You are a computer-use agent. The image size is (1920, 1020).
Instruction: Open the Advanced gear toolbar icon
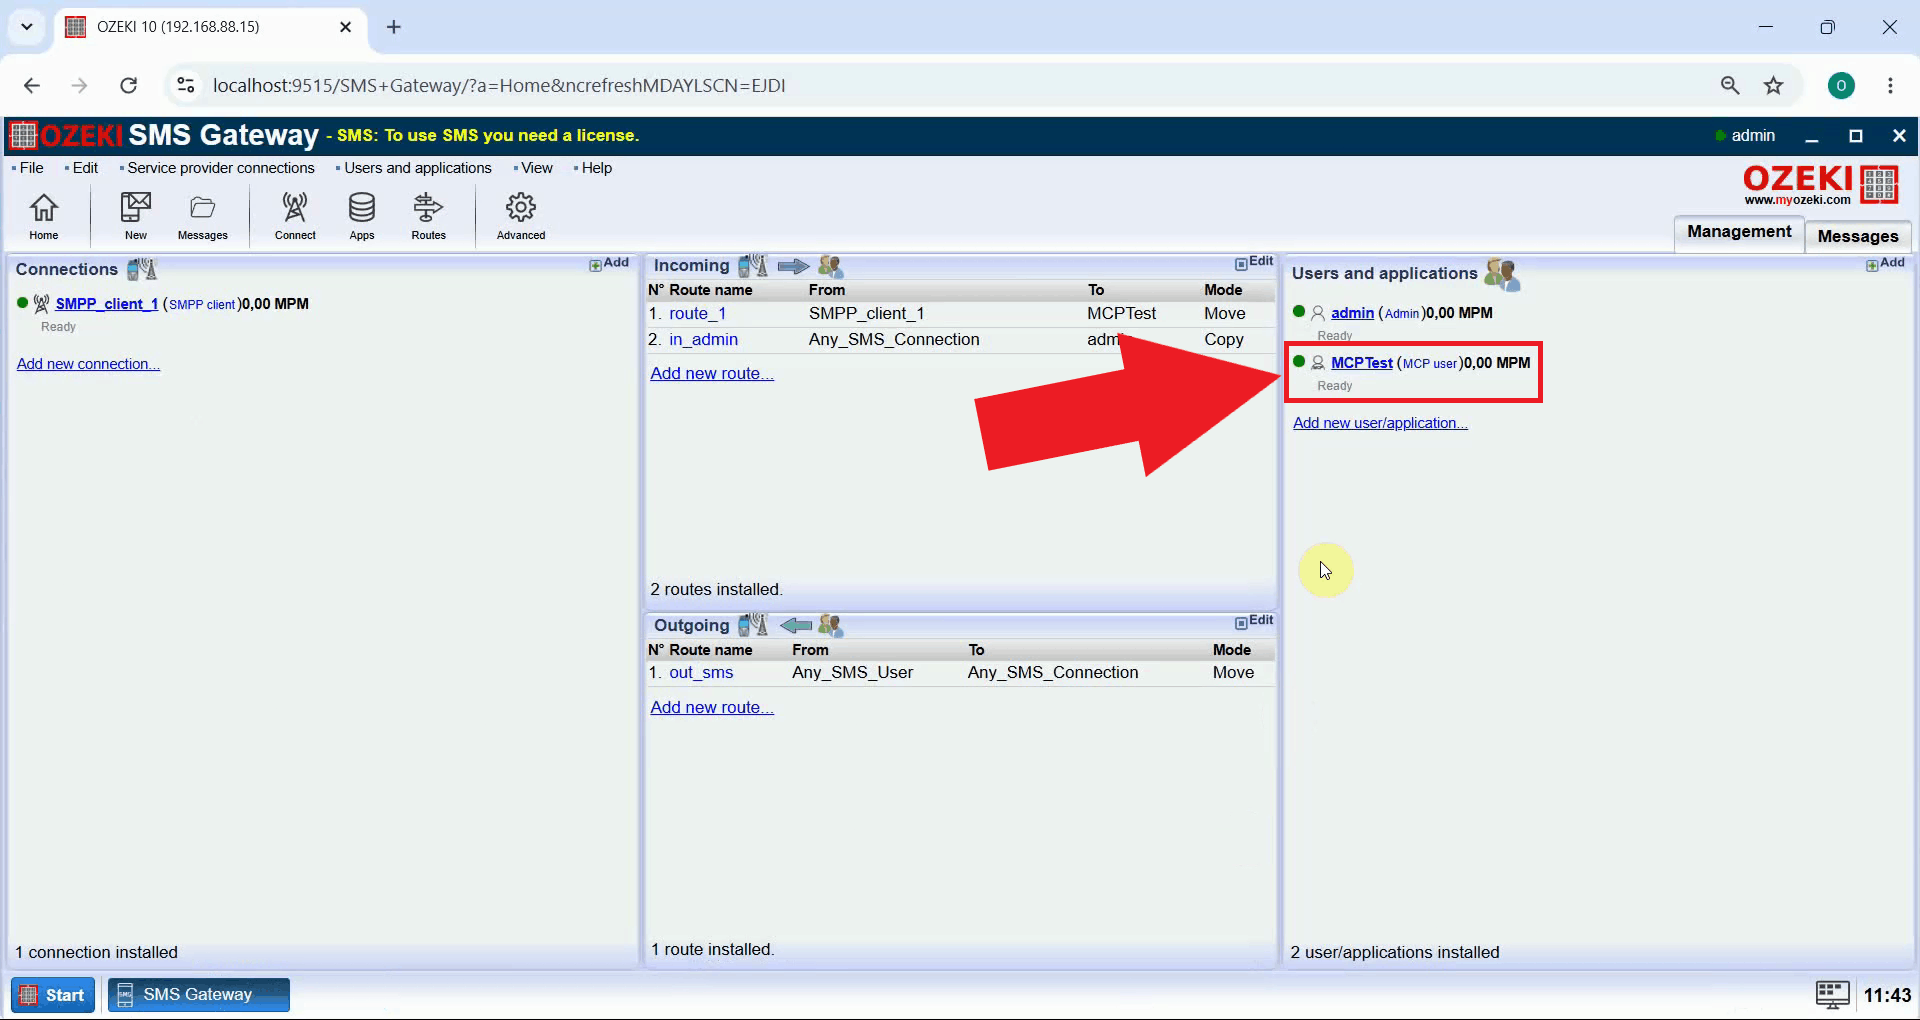(521, 215)
